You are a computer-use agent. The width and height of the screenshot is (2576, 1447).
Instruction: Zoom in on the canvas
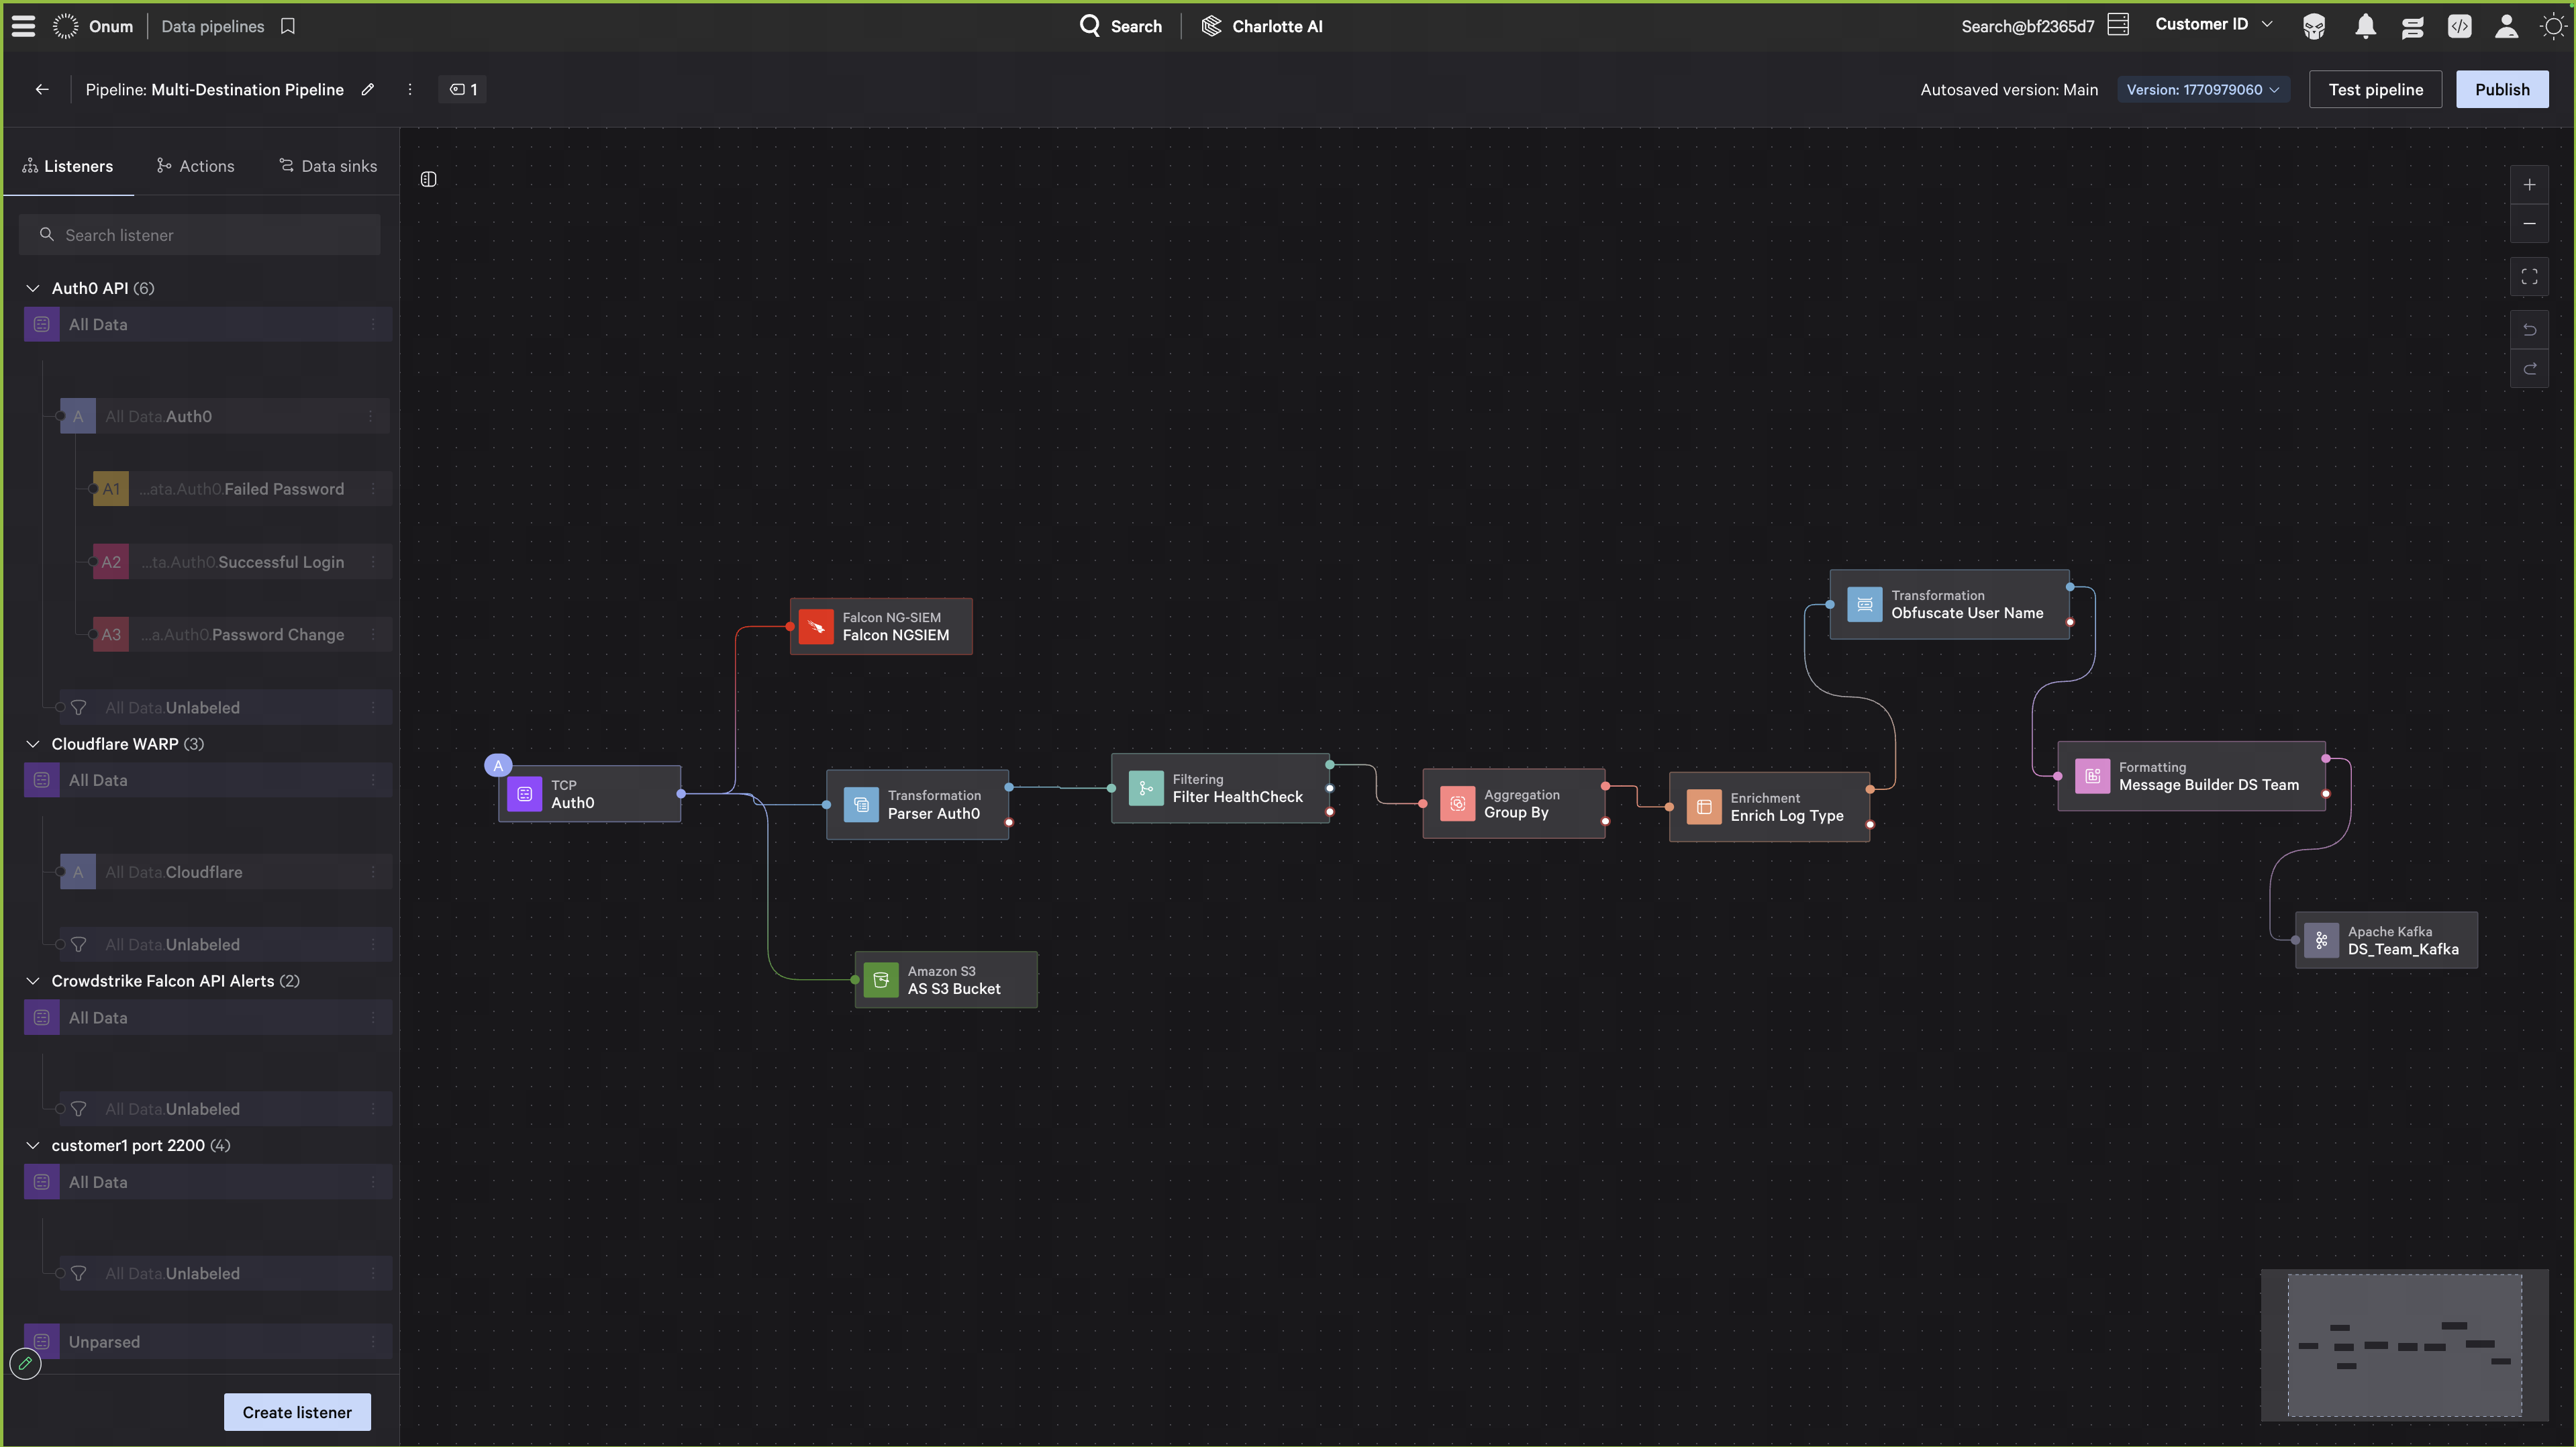pyautogui.click(x=2529, y=185)
